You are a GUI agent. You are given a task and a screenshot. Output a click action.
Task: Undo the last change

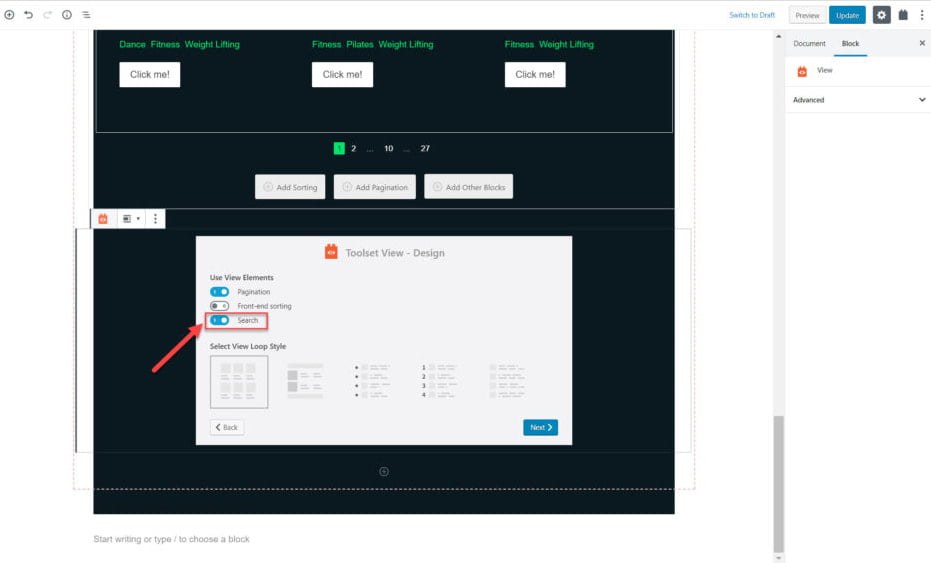tap(28, 15)
